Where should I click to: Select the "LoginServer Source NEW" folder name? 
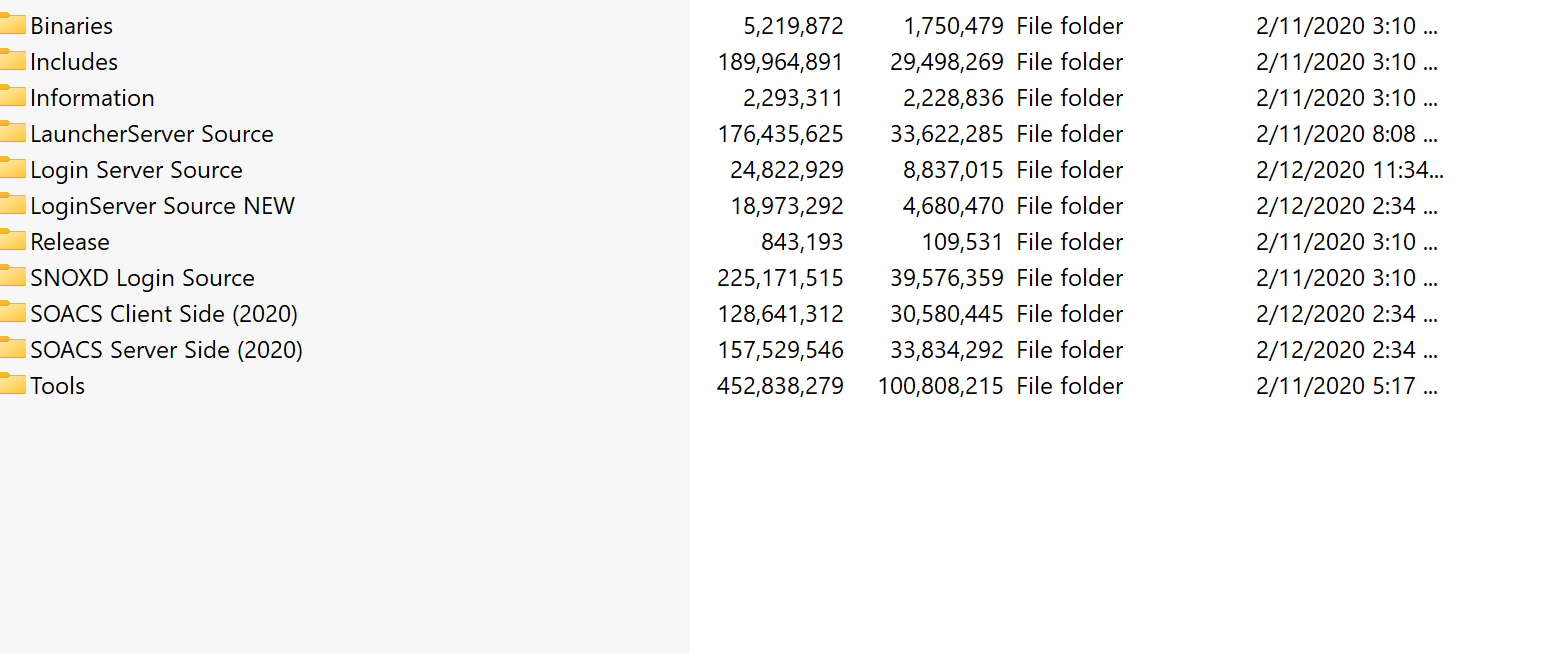[162, 206]
